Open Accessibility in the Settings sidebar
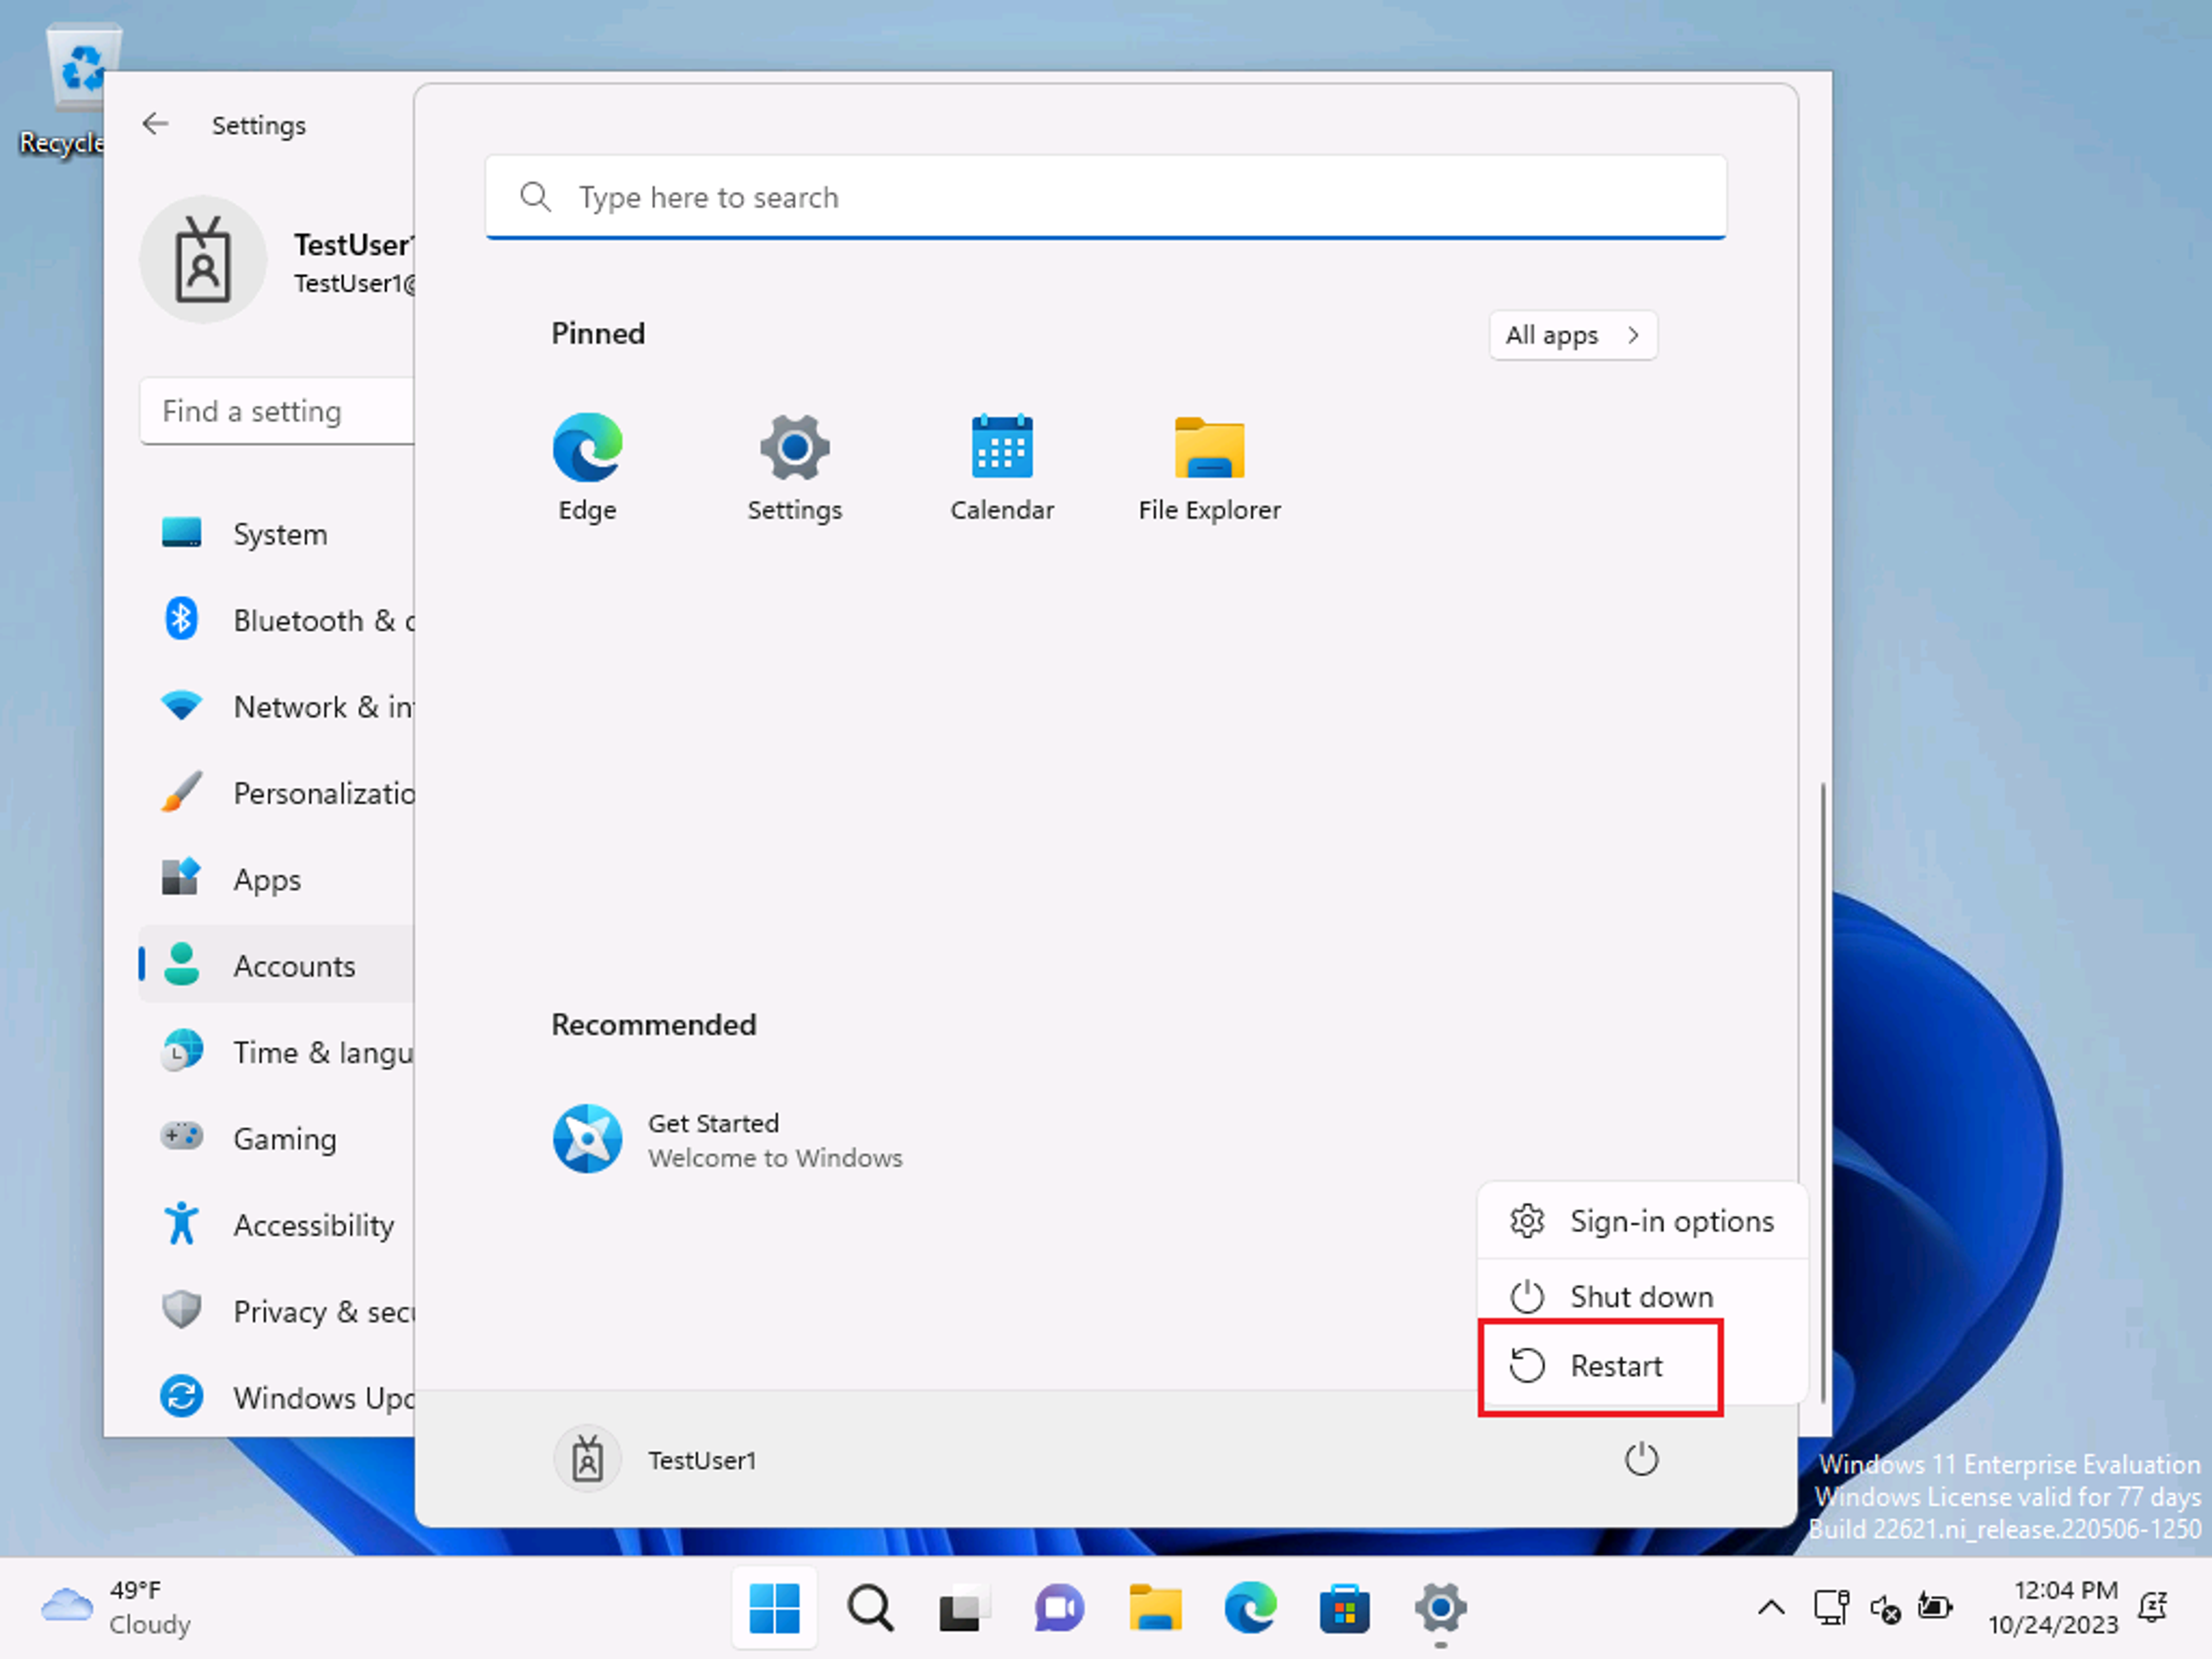2212x1659 pixels. (277, 1225)
